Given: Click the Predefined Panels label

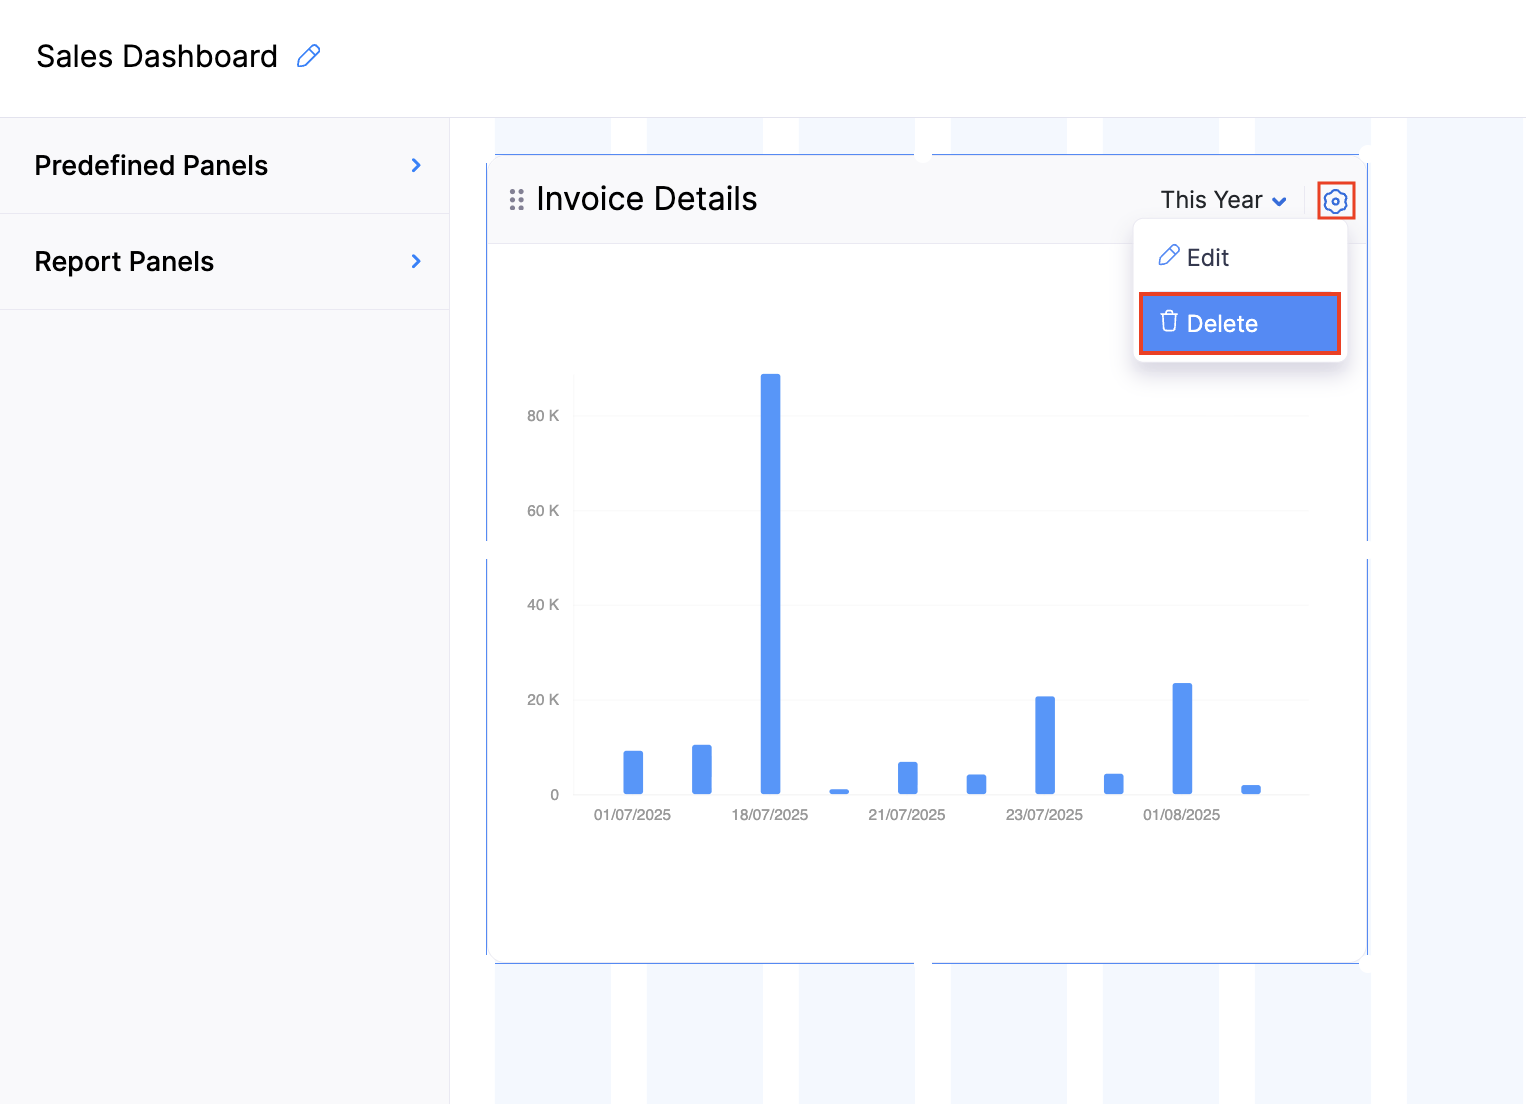Looking at the screenshot, I should coord(151,166).
